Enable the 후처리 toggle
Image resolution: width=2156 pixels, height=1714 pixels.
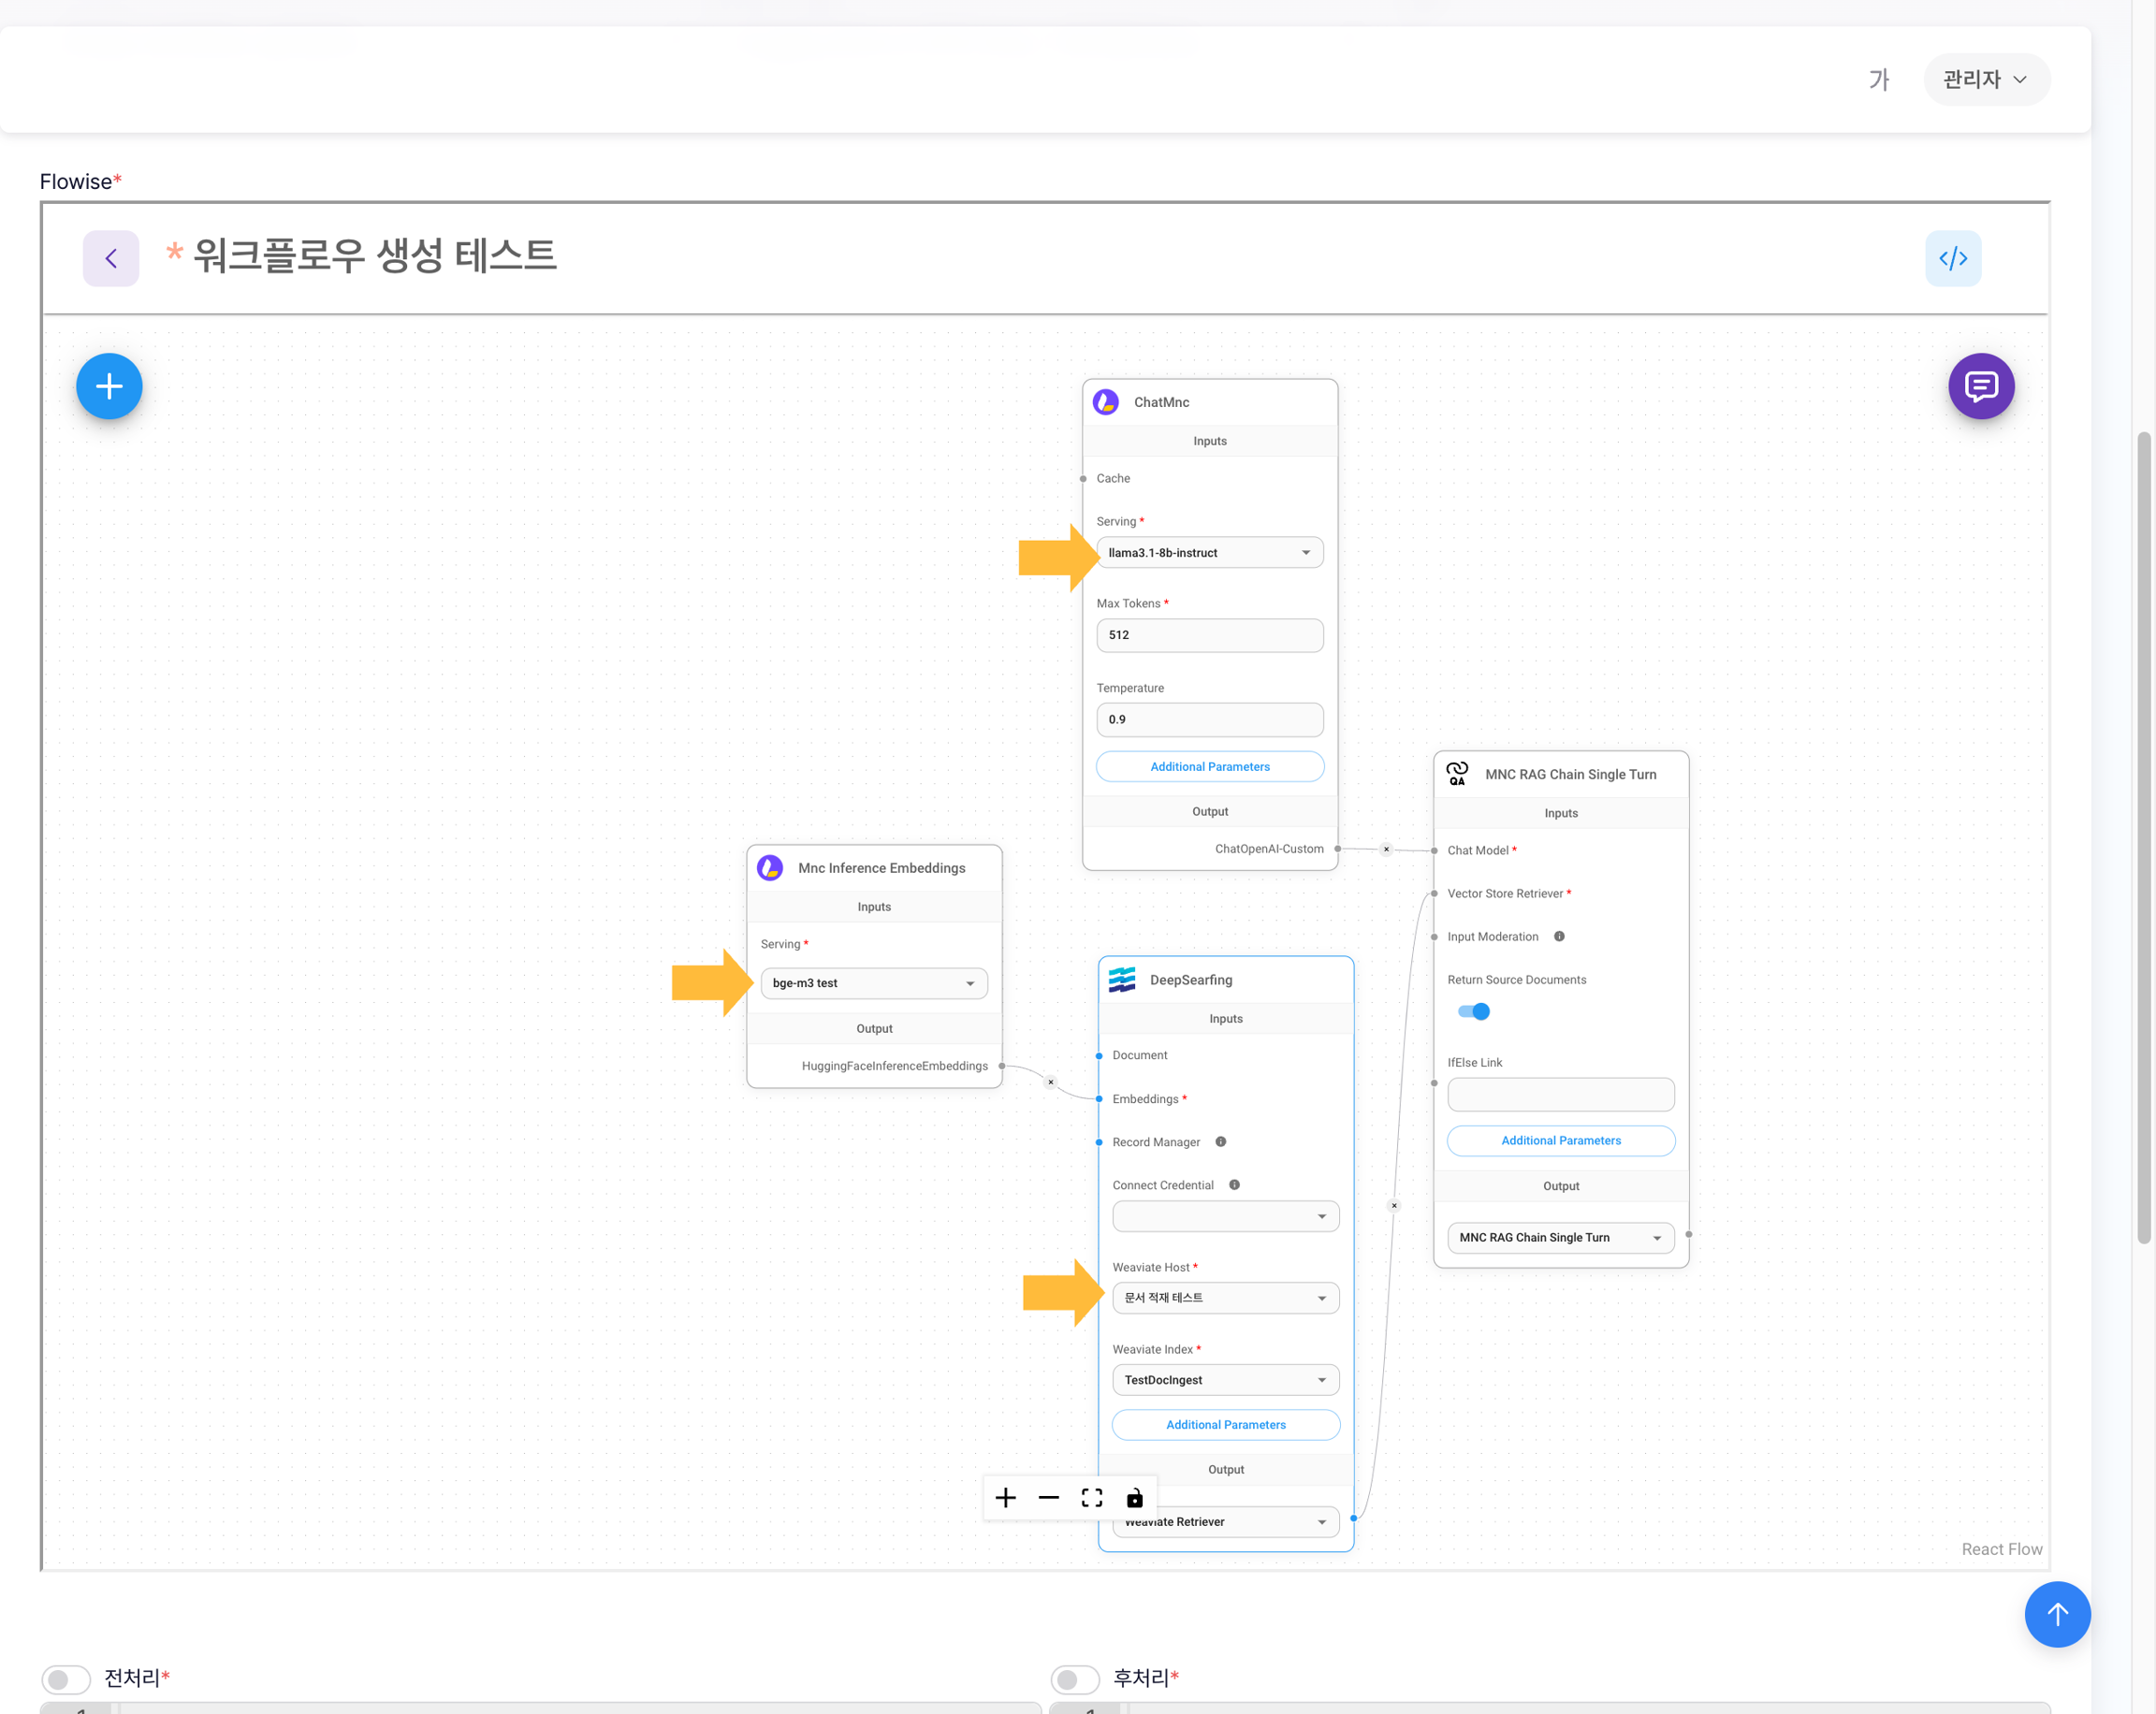(x=1075, y=1678)
